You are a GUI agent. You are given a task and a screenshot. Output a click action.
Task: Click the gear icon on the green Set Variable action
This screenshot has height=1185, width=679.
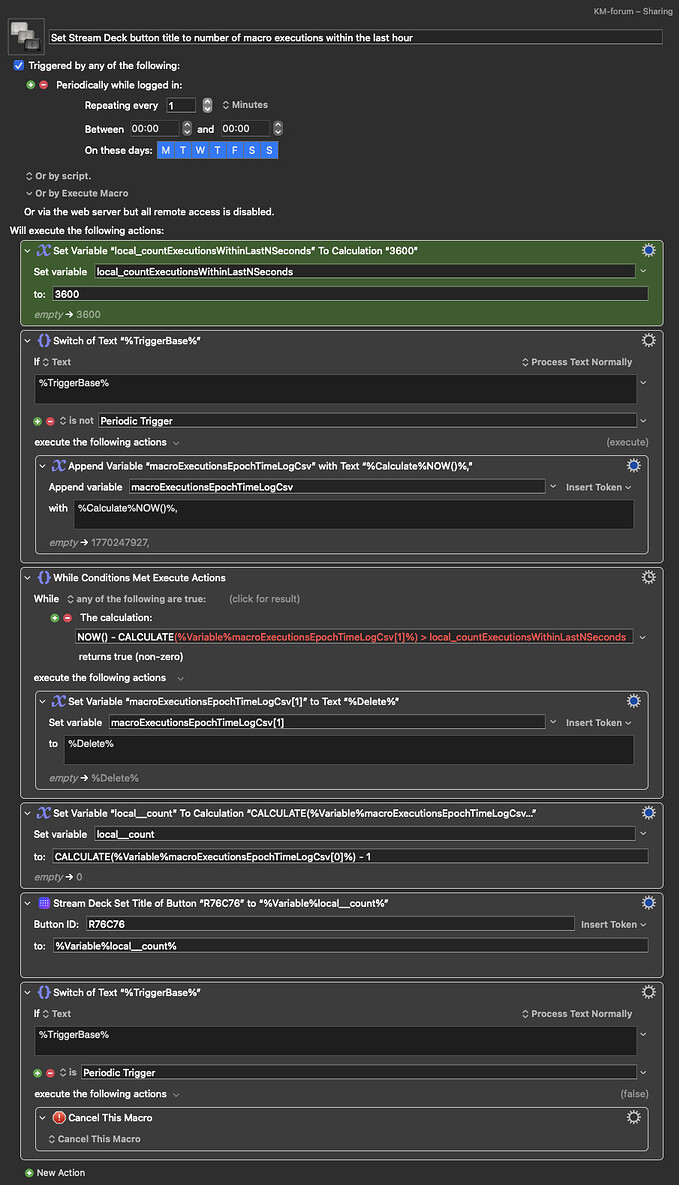pos(648,250)
